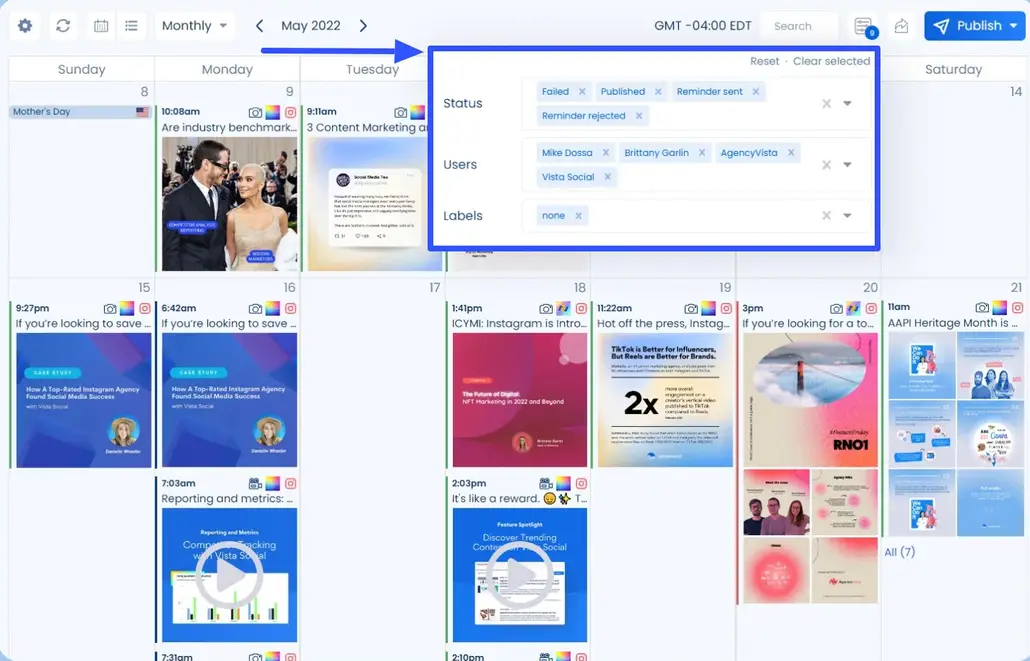Click the Search input field
Viewport: 1030px width, 661px height.
point(797,26)
